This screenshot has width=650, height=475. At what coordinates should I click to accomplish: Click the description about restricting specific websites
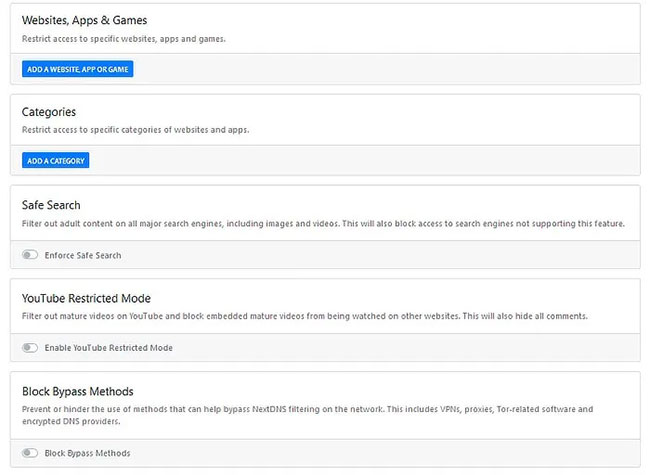[x=124, y=39]
